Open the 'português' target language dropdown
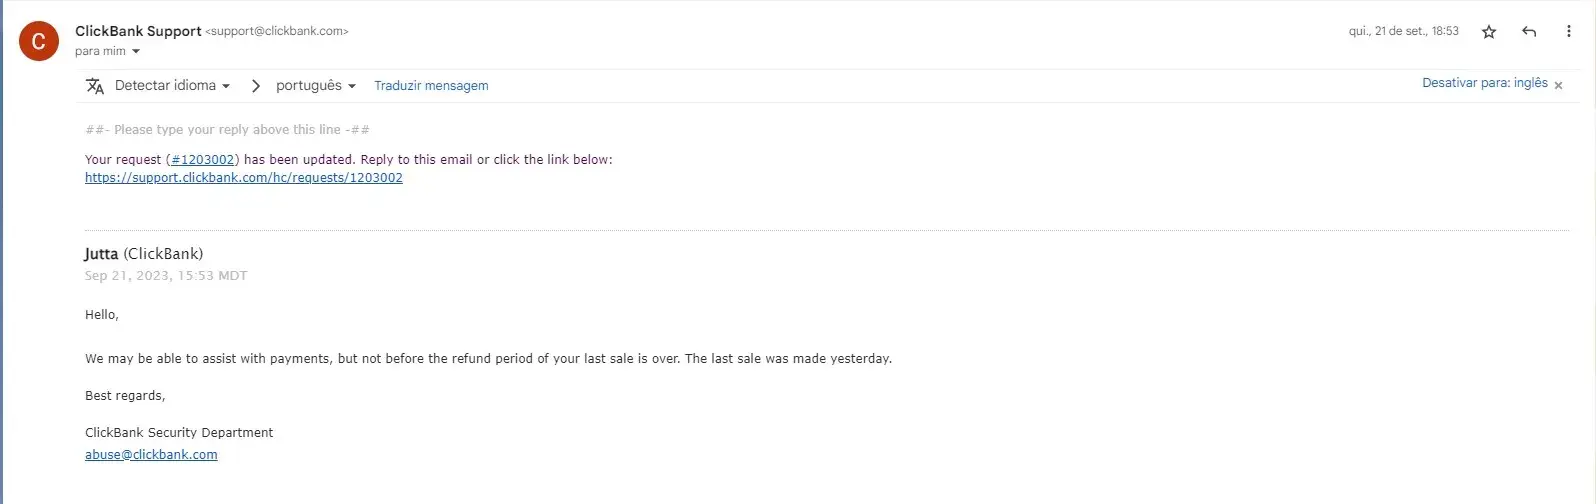The height and width of the screenshot is (504, 1596). pos(315,86)
